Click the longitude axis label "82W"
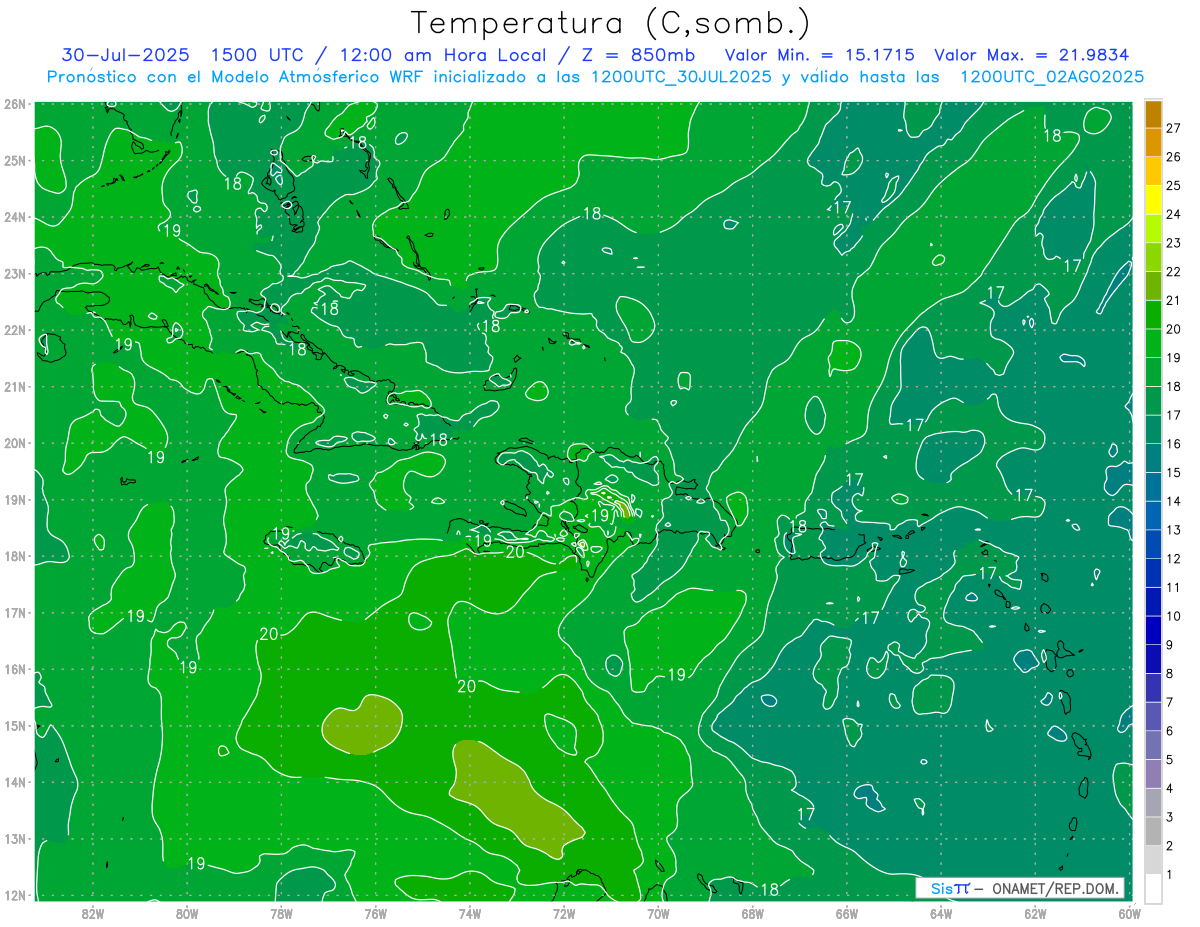1200x927 pixels. (93, 913)
